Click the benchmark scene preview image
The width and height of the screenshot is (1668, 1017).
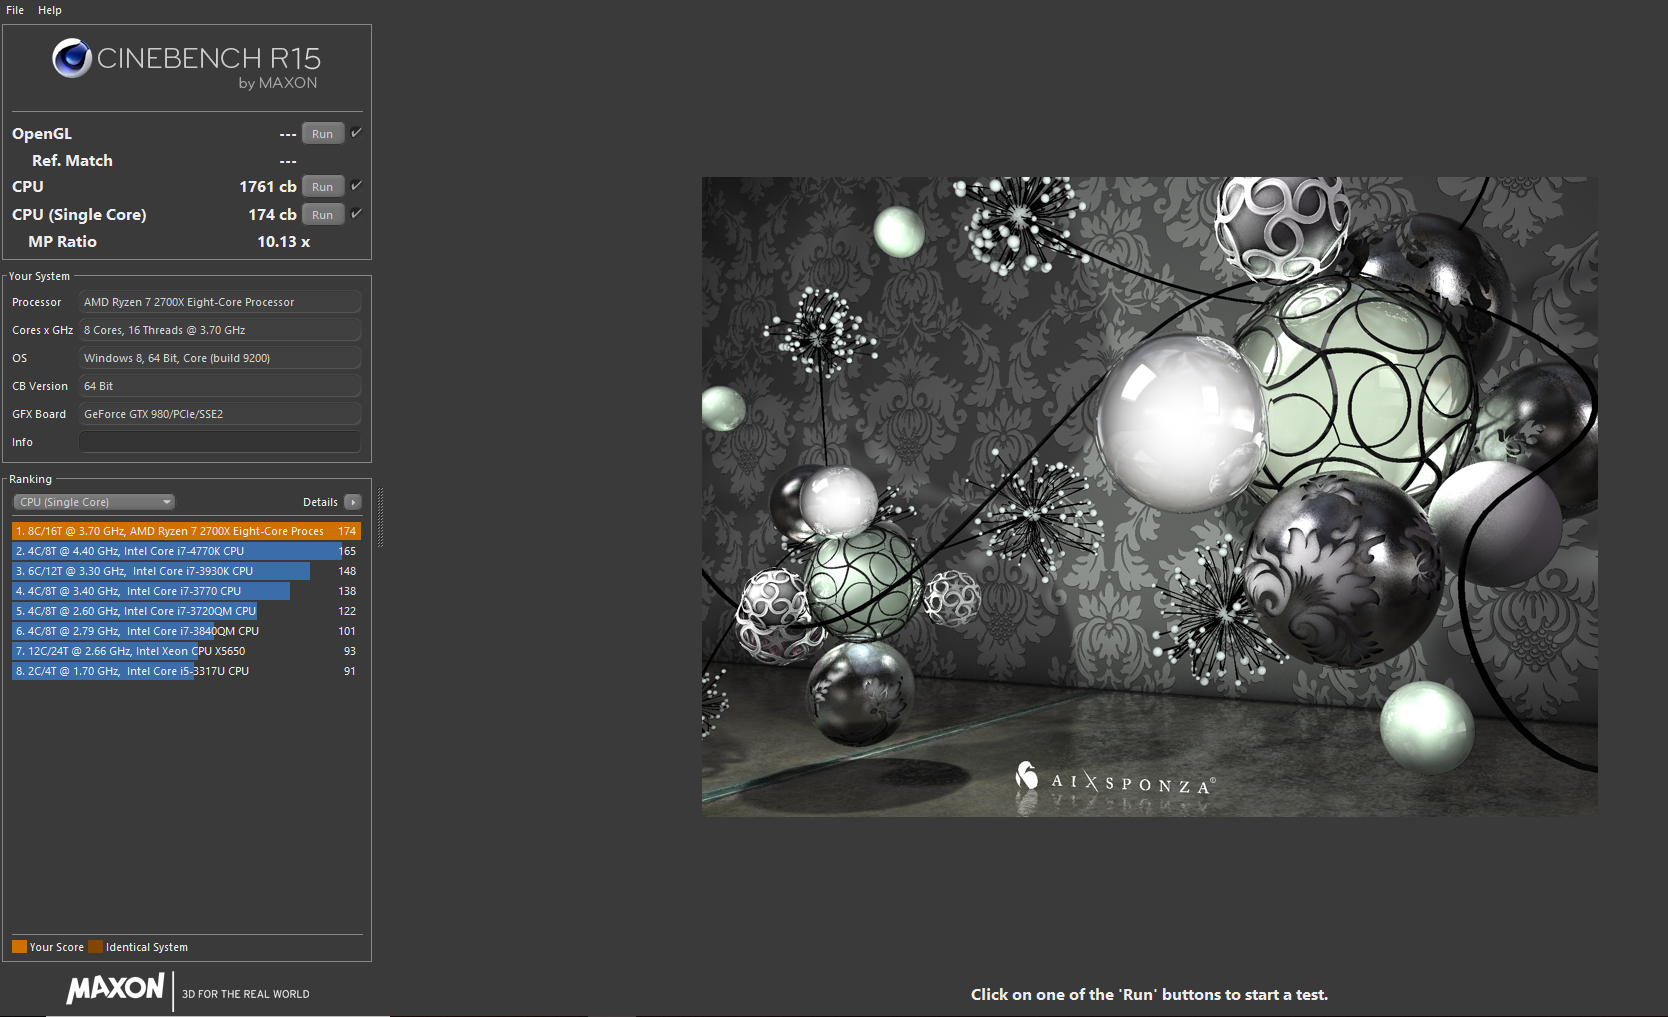[x=1150, y=495]
